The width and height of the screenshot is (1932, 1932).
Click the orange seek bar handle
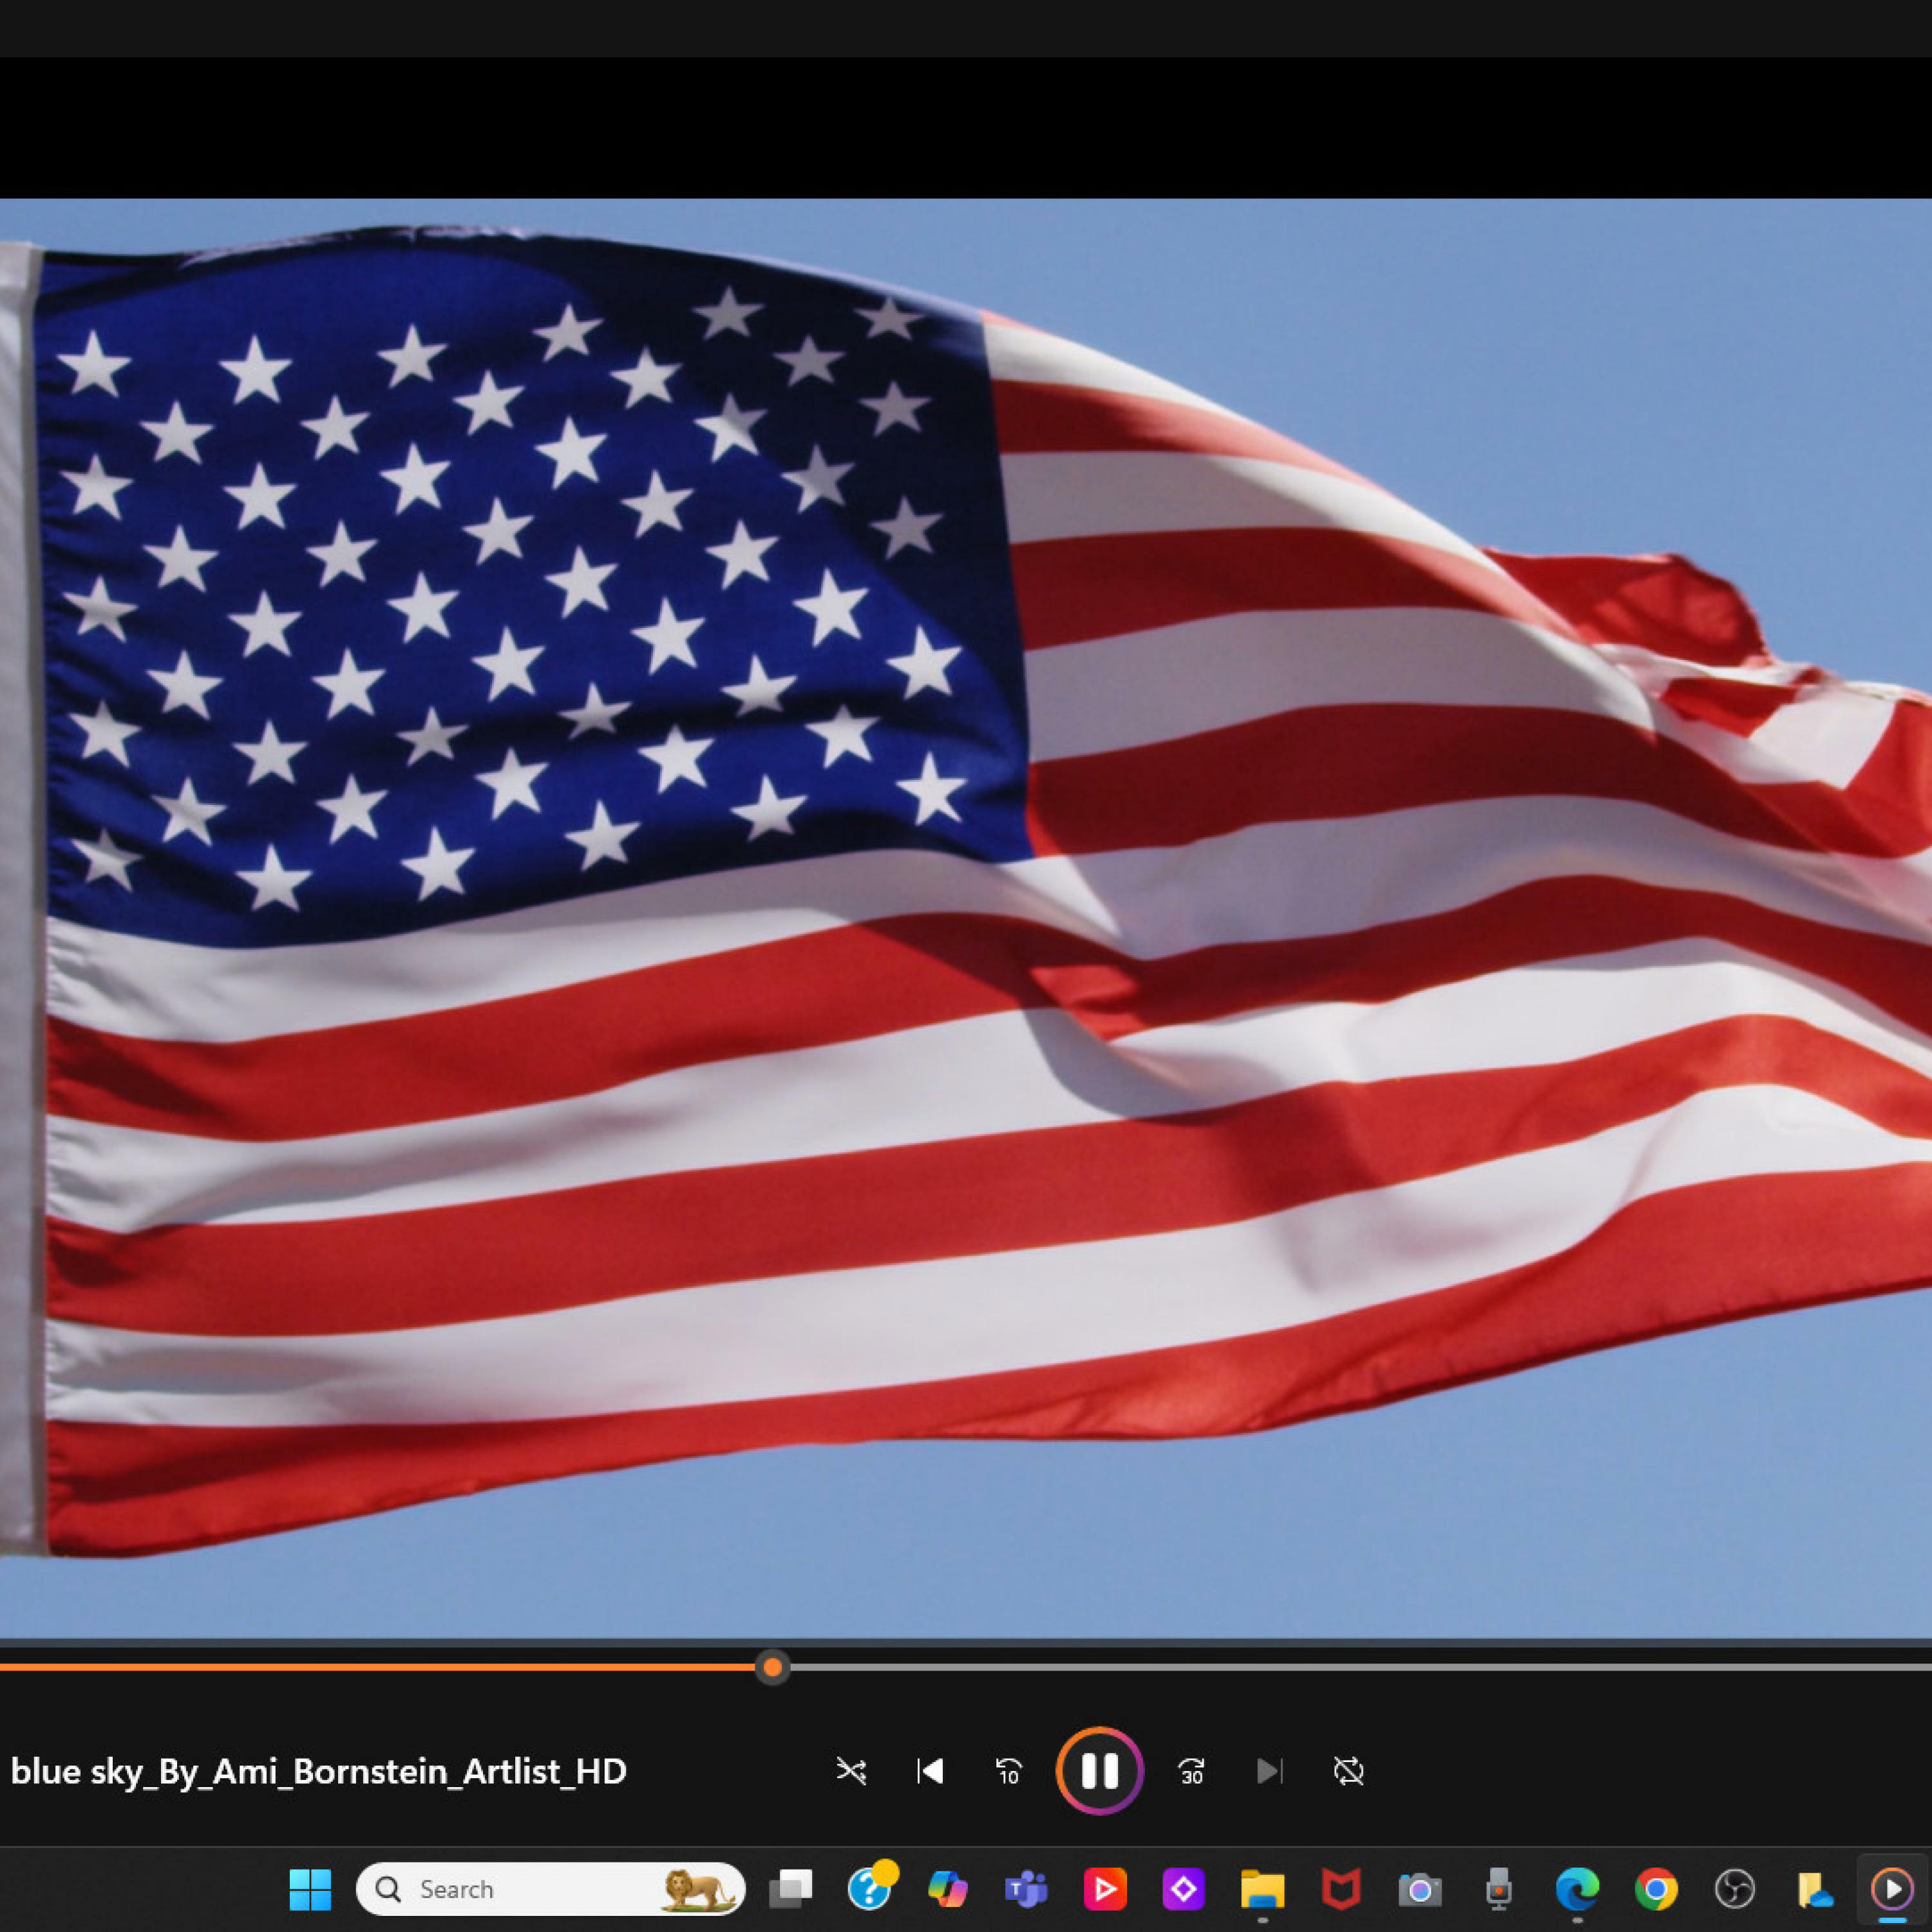click(x=772, y=1667)
